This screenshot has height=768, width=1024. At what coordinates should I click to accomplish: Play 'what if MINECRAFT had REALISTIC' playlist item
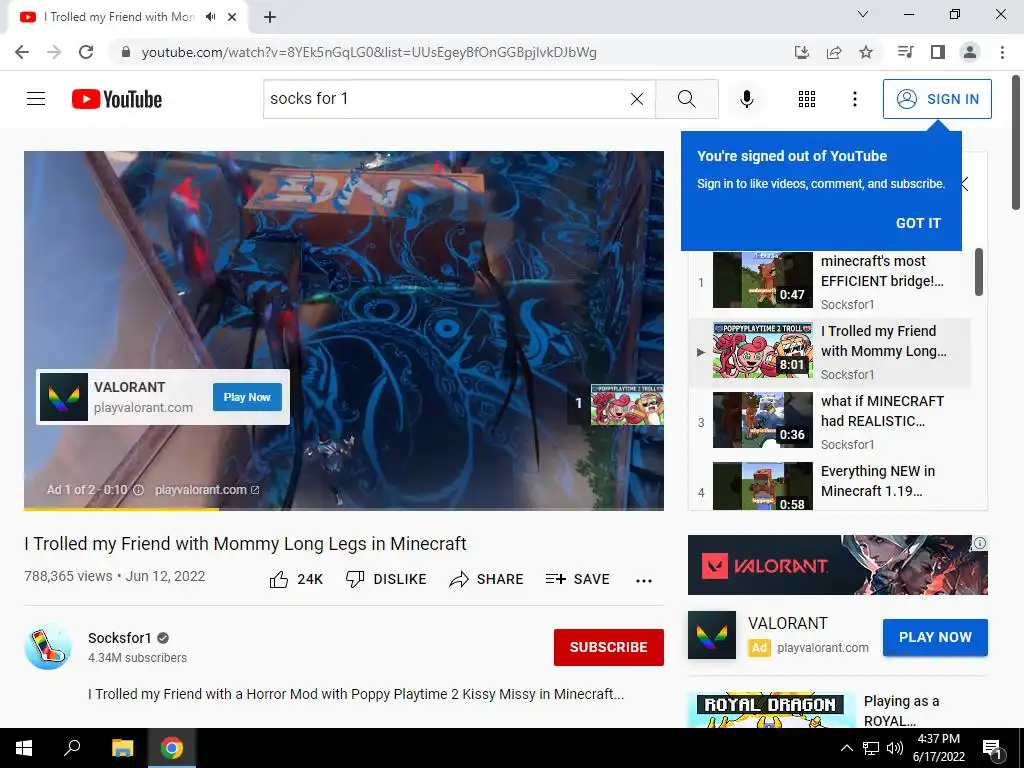coord(830,422)
